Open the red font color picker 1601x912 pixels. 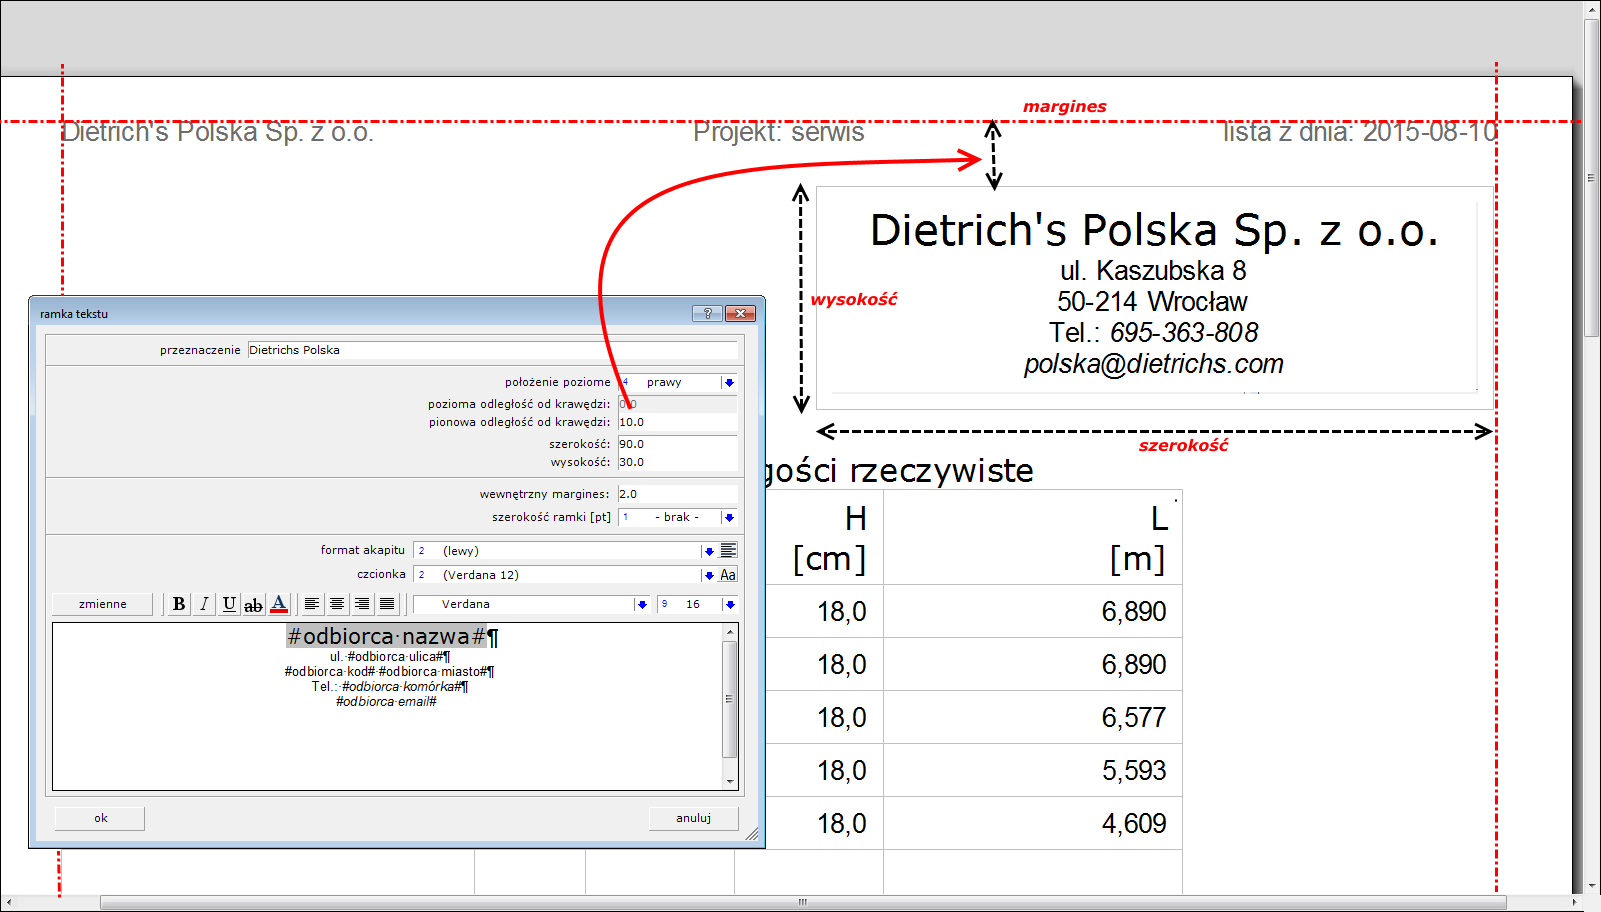tap(279, 604)
